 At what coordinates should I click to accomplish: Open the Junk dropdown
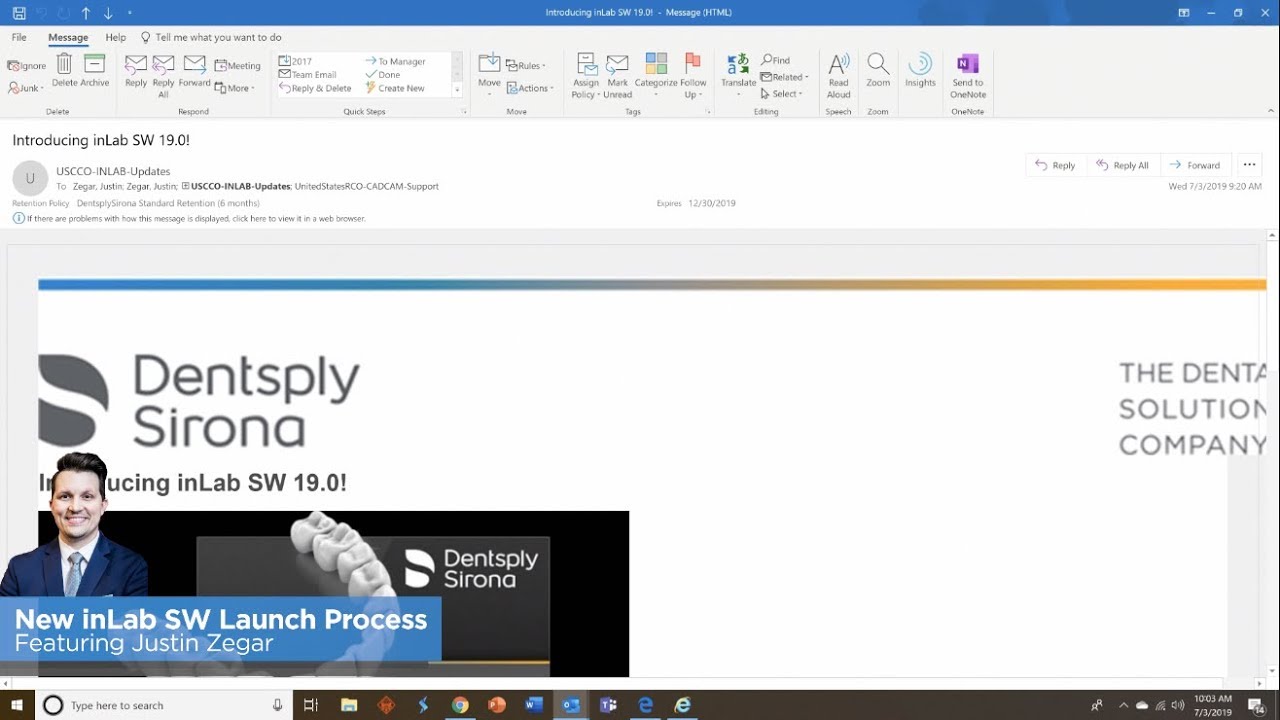26,88
